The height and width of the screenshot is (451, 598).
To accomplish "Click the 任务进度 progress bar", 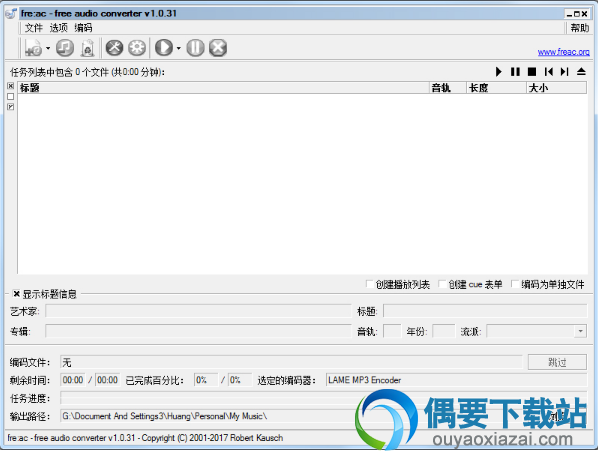I will coord(324,398).
